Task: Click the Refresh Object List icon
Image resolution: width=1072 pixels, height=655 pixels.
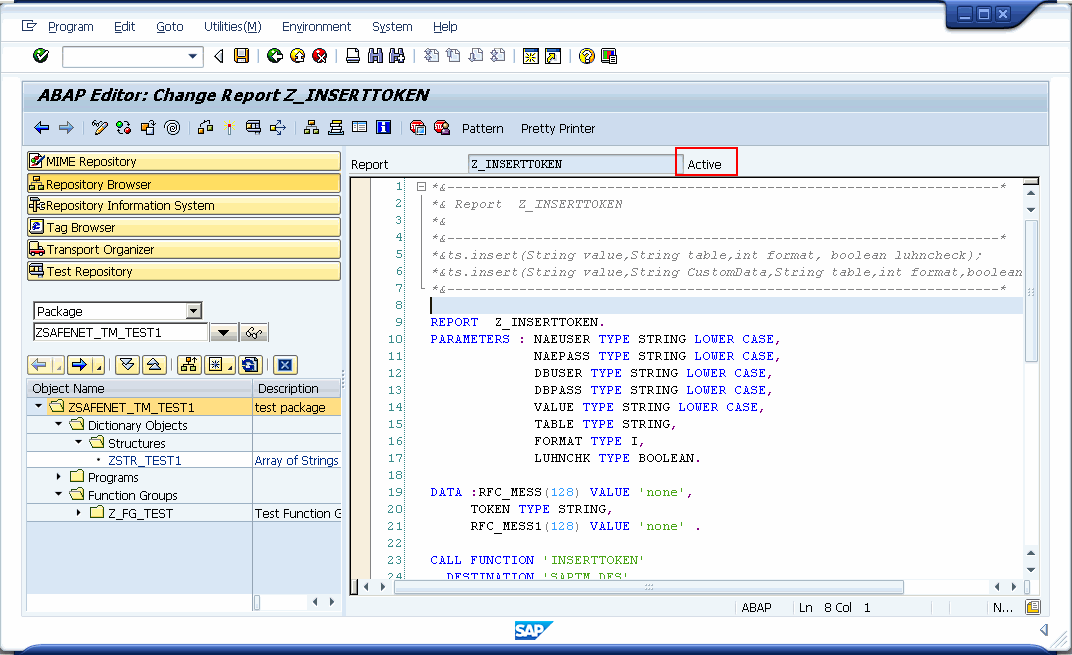Action: click(250, 365)
